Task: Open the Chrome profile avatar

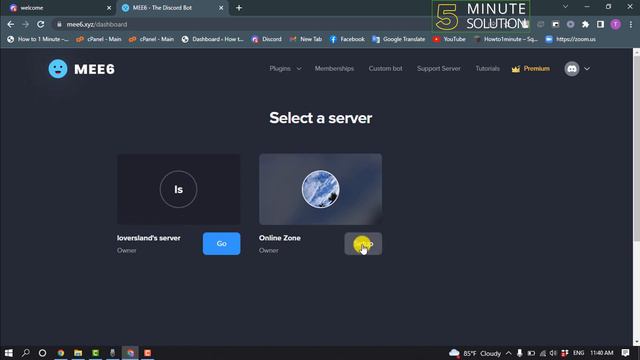Action: (616, 24)
